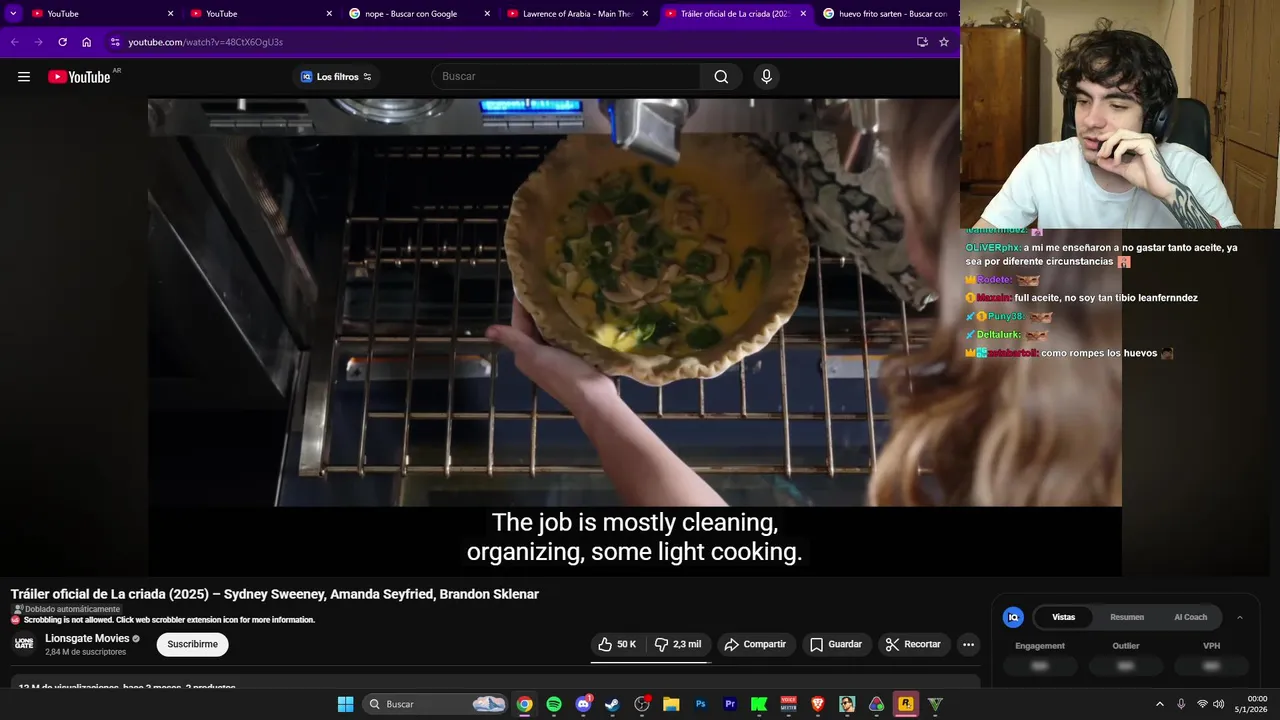Viewport: 1280px width, 720px height.
Task: Install or cast via address bar screen icon
Action: pyautogui.click(x=922, y=42)
